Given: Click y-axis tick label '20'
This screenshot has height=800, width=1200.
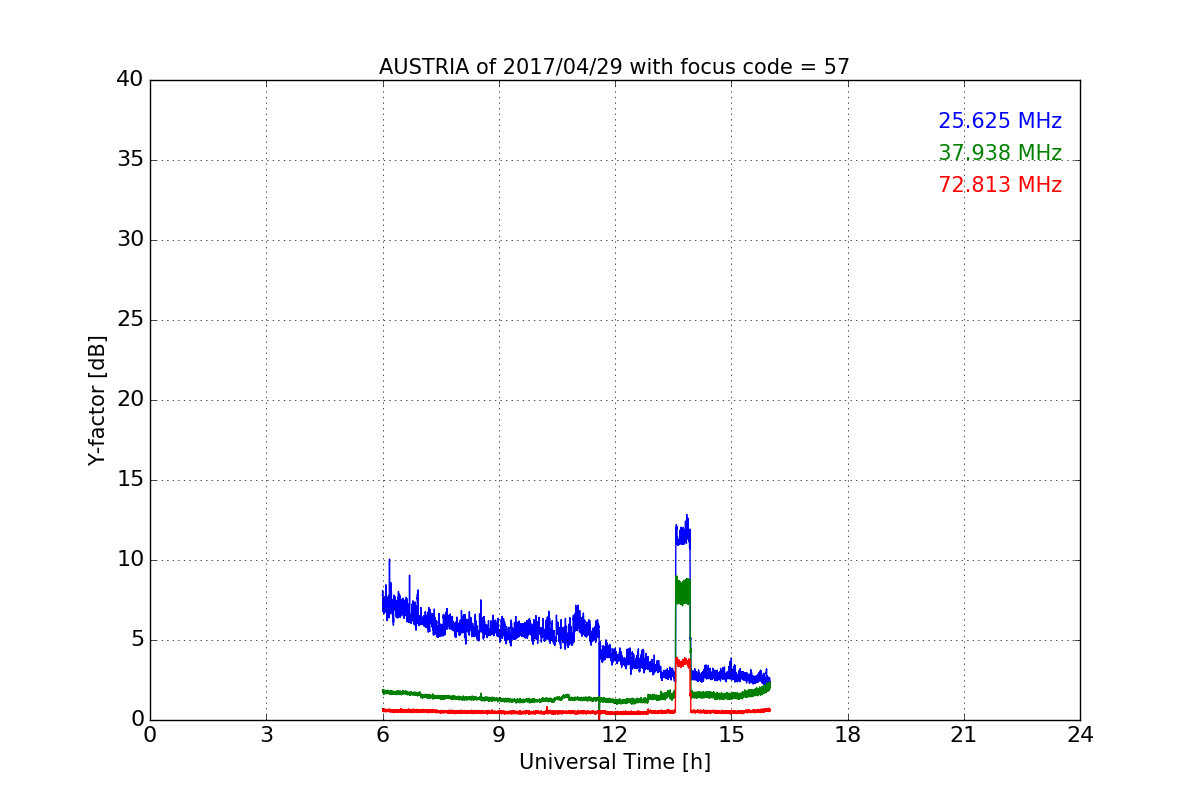Looking at the screenshot, I should point(130,400).
